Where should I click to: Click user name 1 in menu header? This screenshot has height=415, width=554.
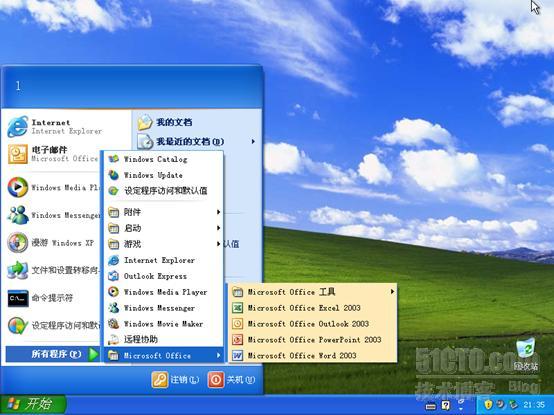[18, 85]
